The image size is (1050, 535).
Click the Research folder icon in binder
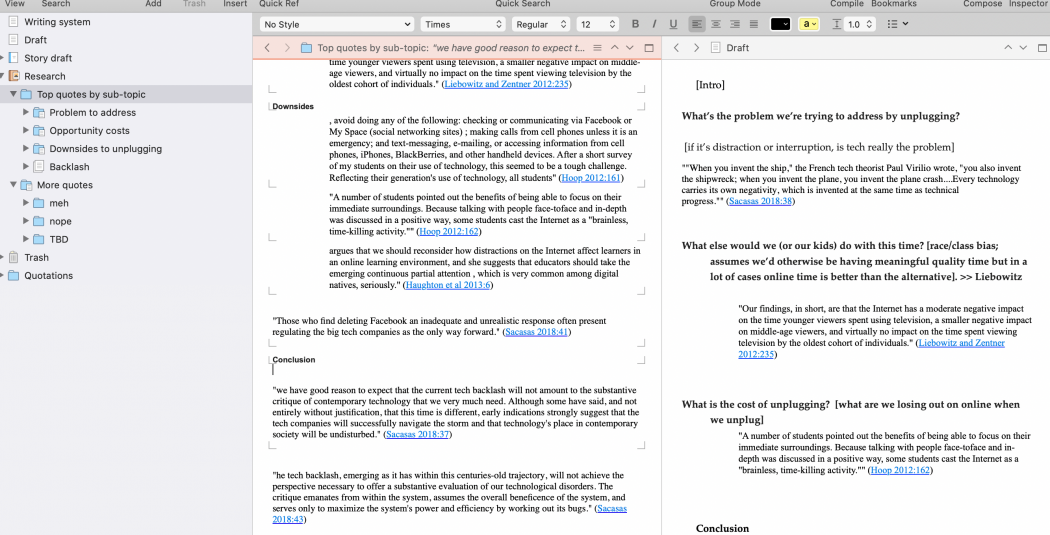tap(13, 76)
